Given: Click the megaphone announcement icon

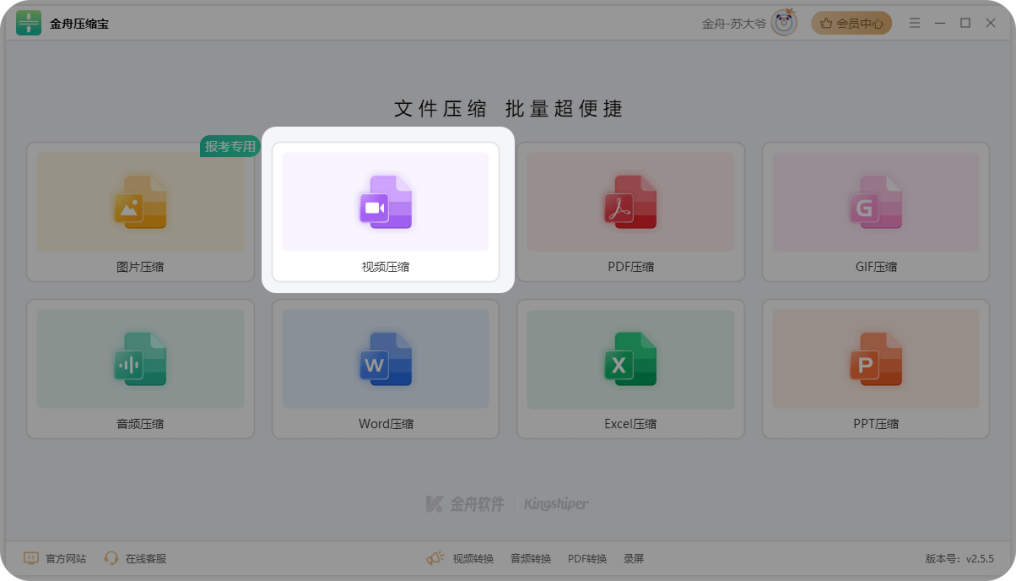Looking at the screenshot, I should (x=435, y=558).
